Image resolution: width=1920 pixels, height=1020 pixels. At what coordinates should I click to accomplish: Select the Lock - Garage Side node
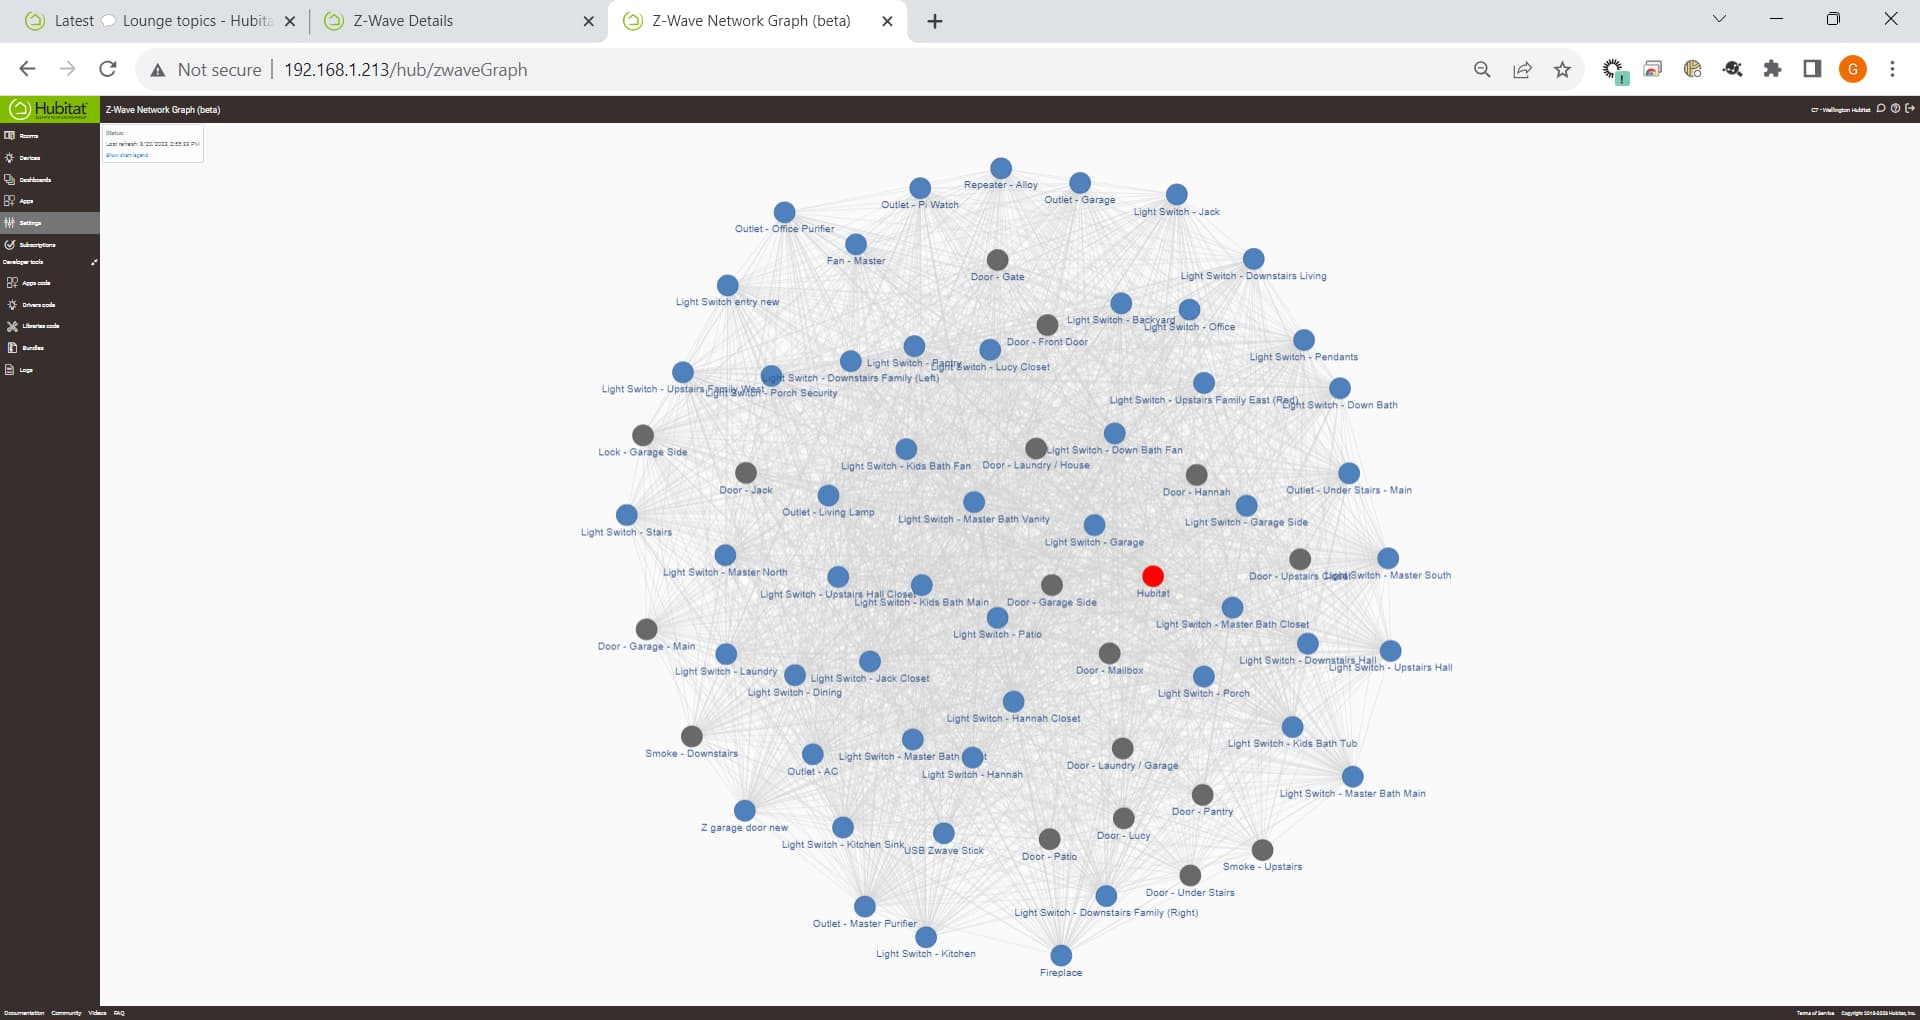point(643,435)
